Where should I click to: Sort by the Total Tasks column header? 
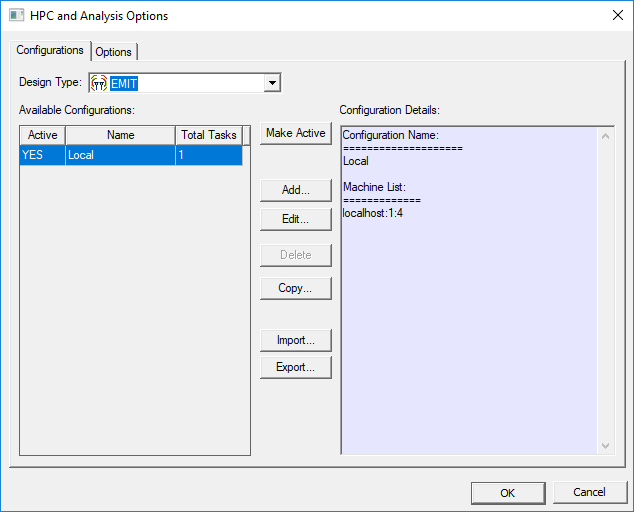pos(209,135)
